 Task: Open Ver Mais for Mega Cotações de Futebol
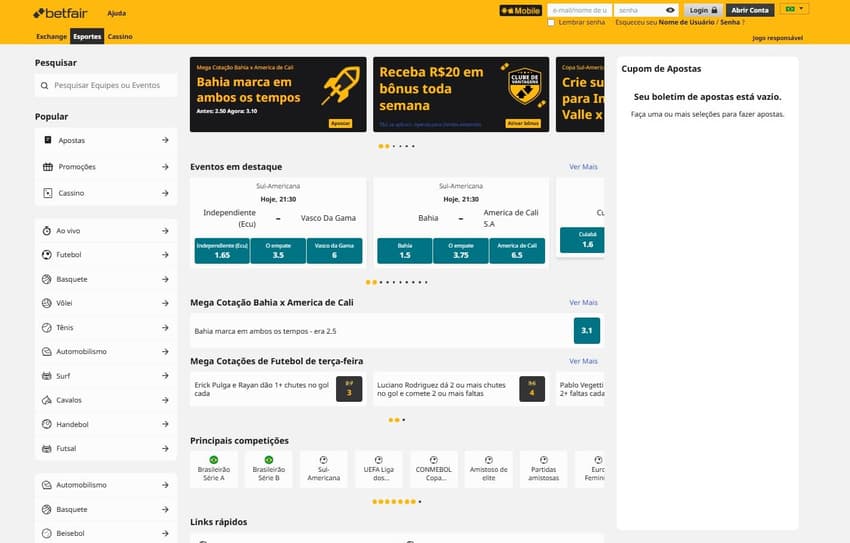click(x=583, y=361)
